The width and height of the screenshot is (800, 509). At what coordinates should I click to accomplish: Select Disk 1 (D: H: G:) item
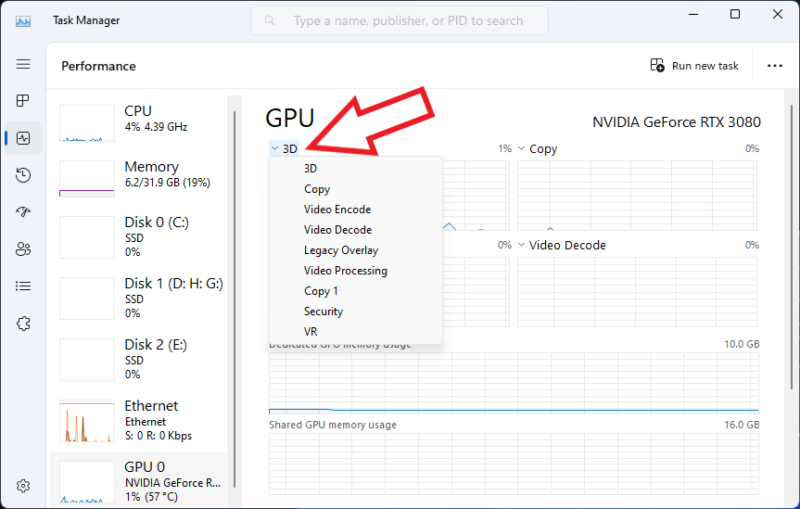[x=138, y=298]
